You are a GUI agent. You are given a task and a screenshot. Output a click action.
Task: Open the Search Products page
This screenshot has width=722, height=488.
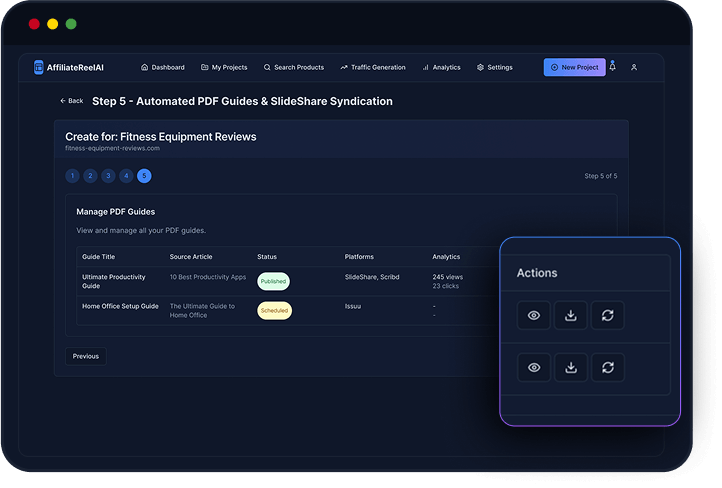pyautogui.click(x=294, y=67)
